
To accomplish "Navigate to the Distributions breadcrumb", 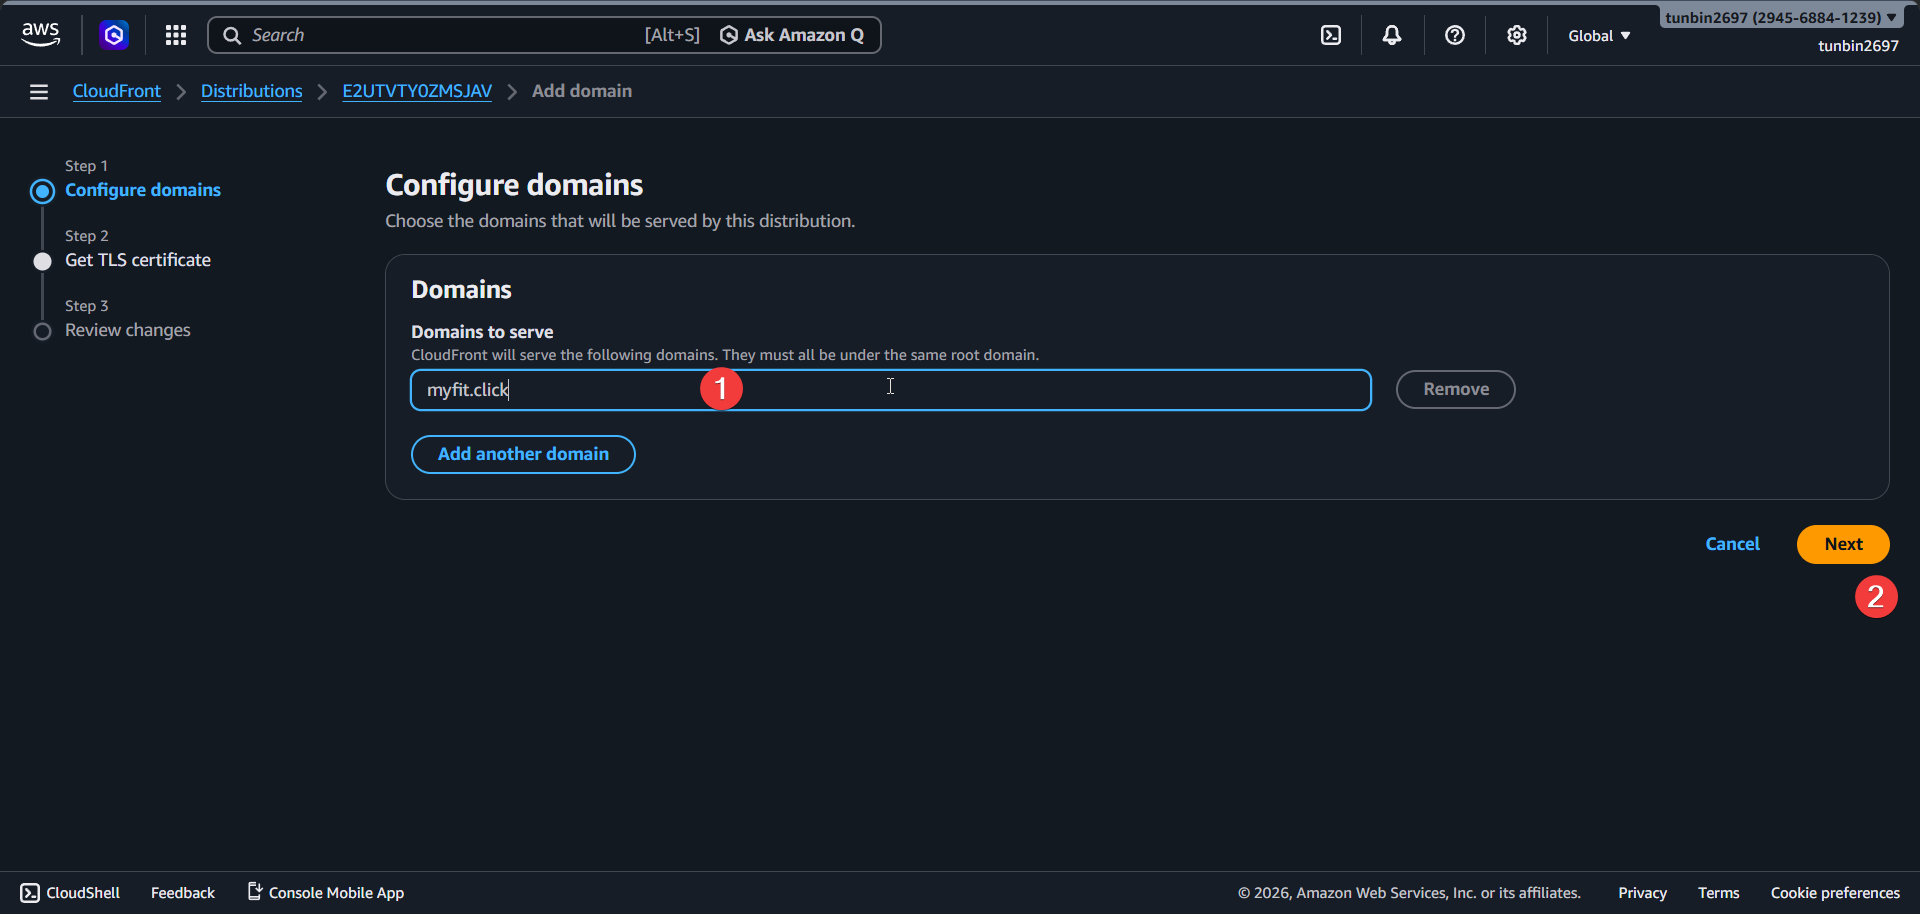I will pos(251,91).
